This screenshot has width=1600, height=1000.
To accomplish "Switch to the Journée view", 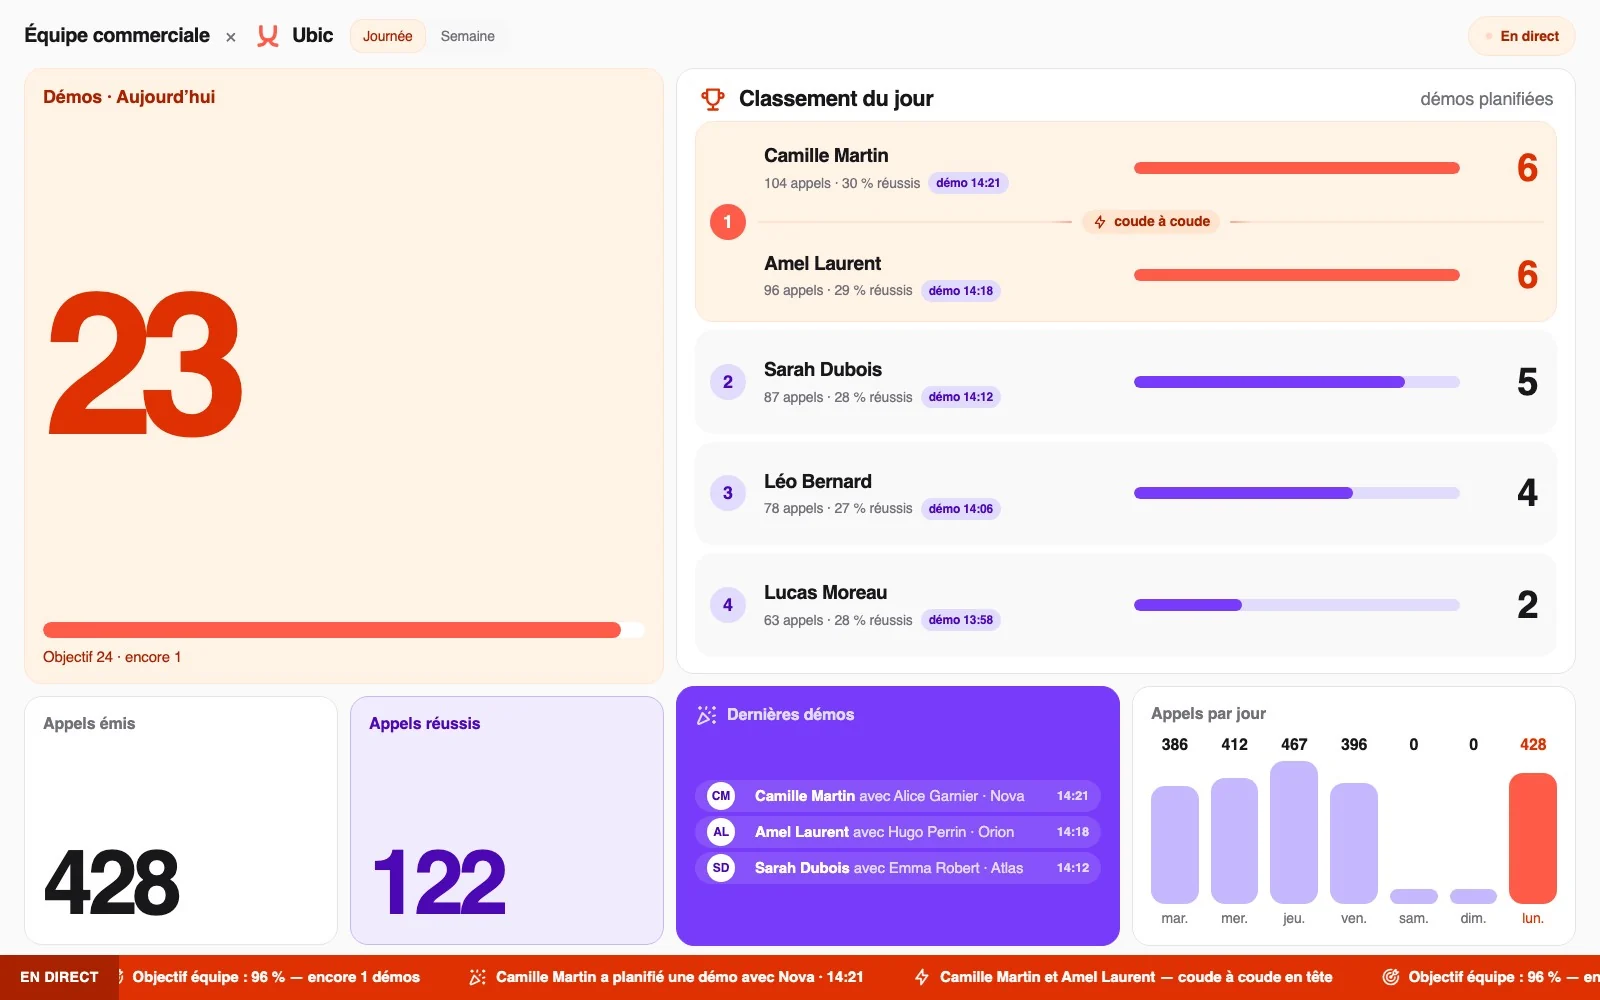I will [x=388, y=36].
